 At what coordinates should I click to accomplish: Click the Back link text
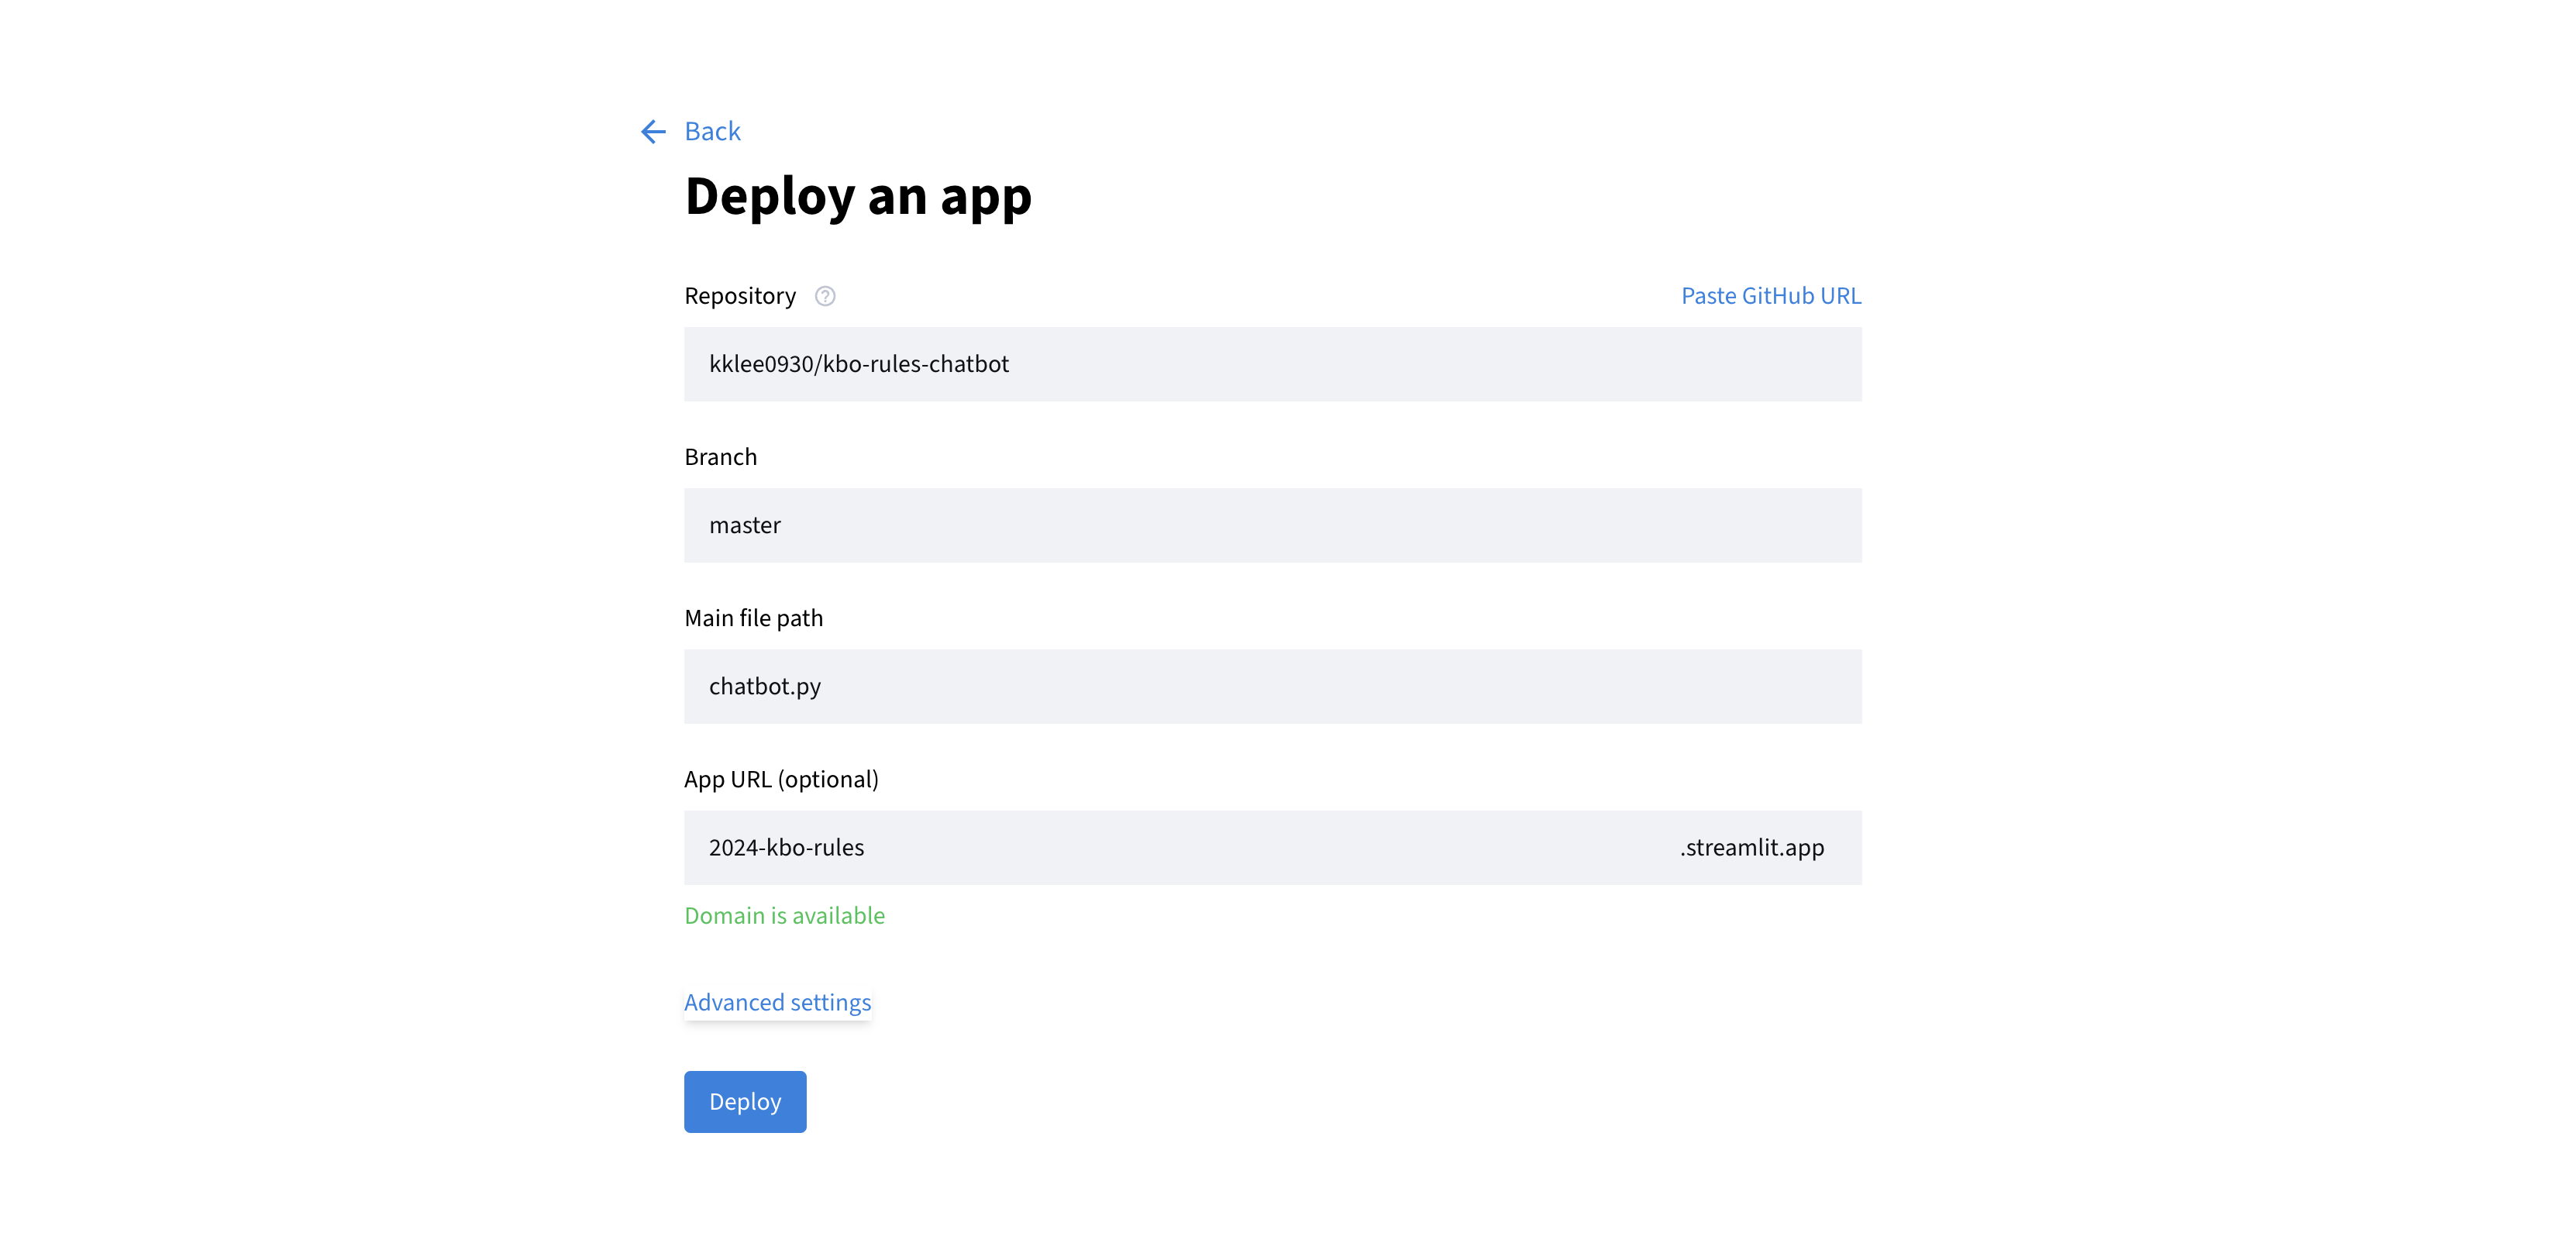(712, 132)
